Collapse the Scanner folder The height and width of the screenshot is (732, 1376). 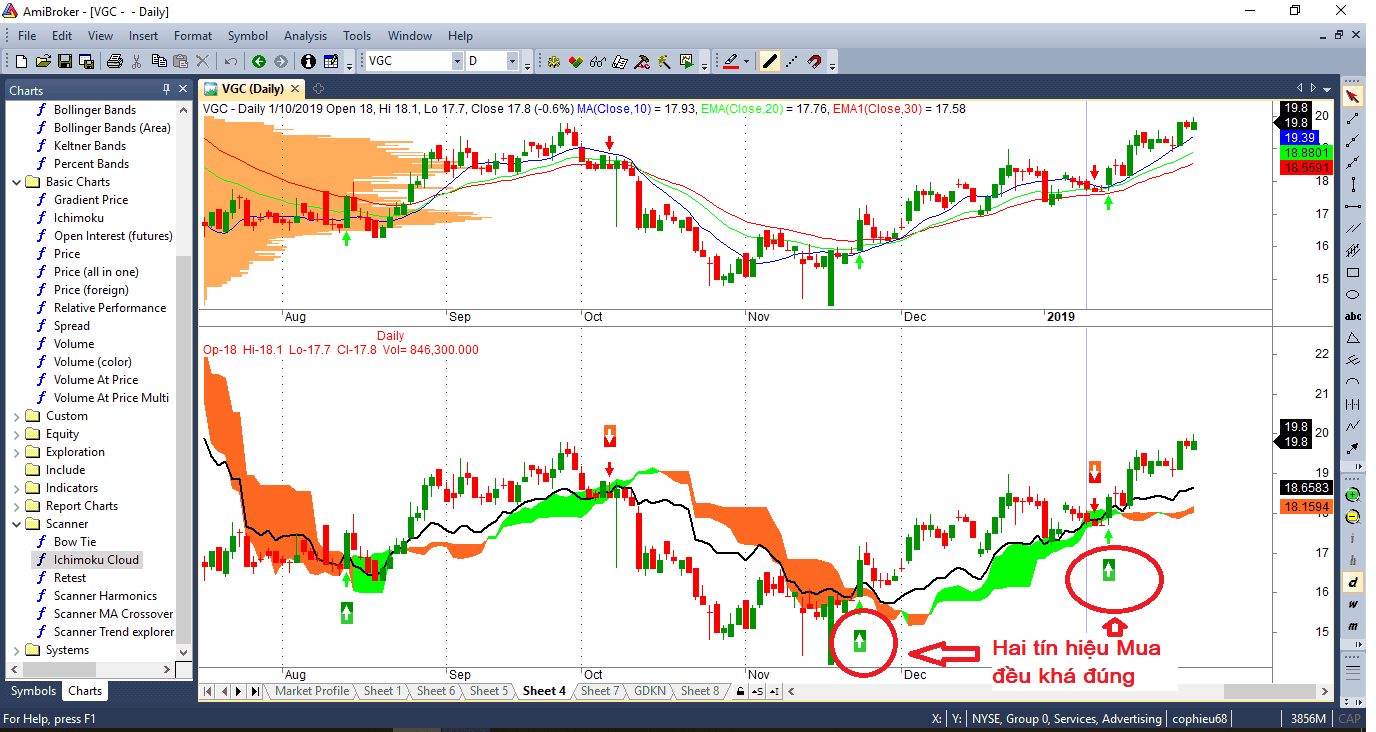[x=17, y=524]
